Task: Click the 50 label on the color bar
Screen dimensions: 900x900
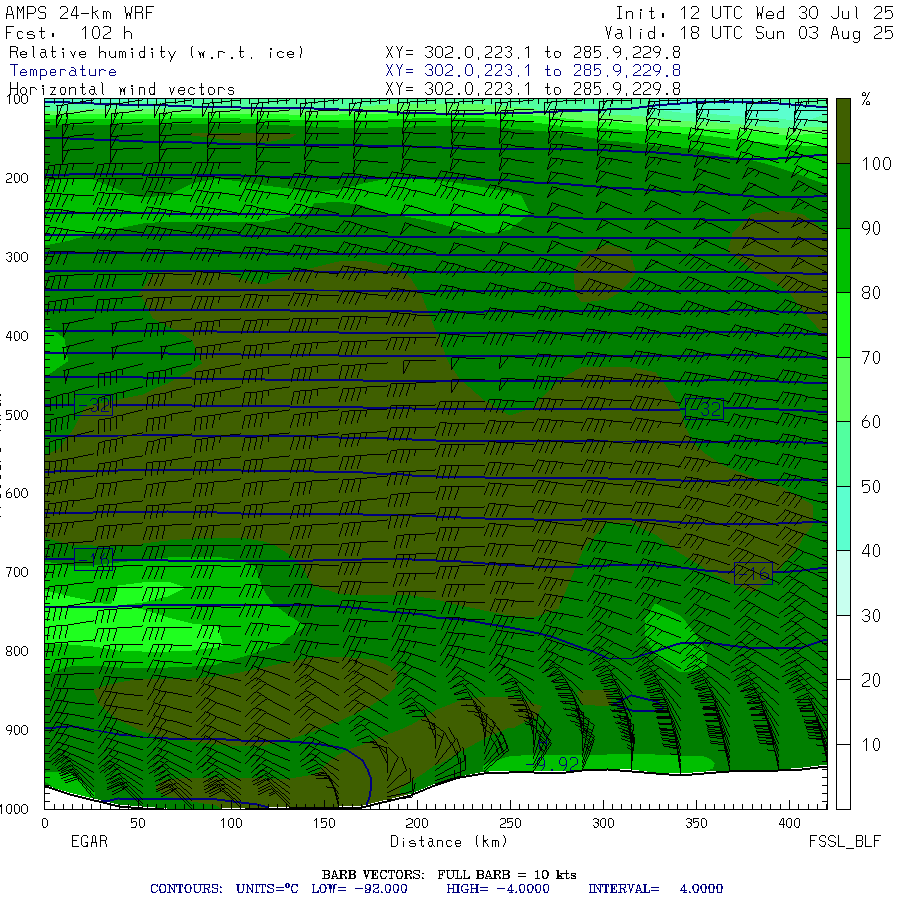Action: [871, 487]
